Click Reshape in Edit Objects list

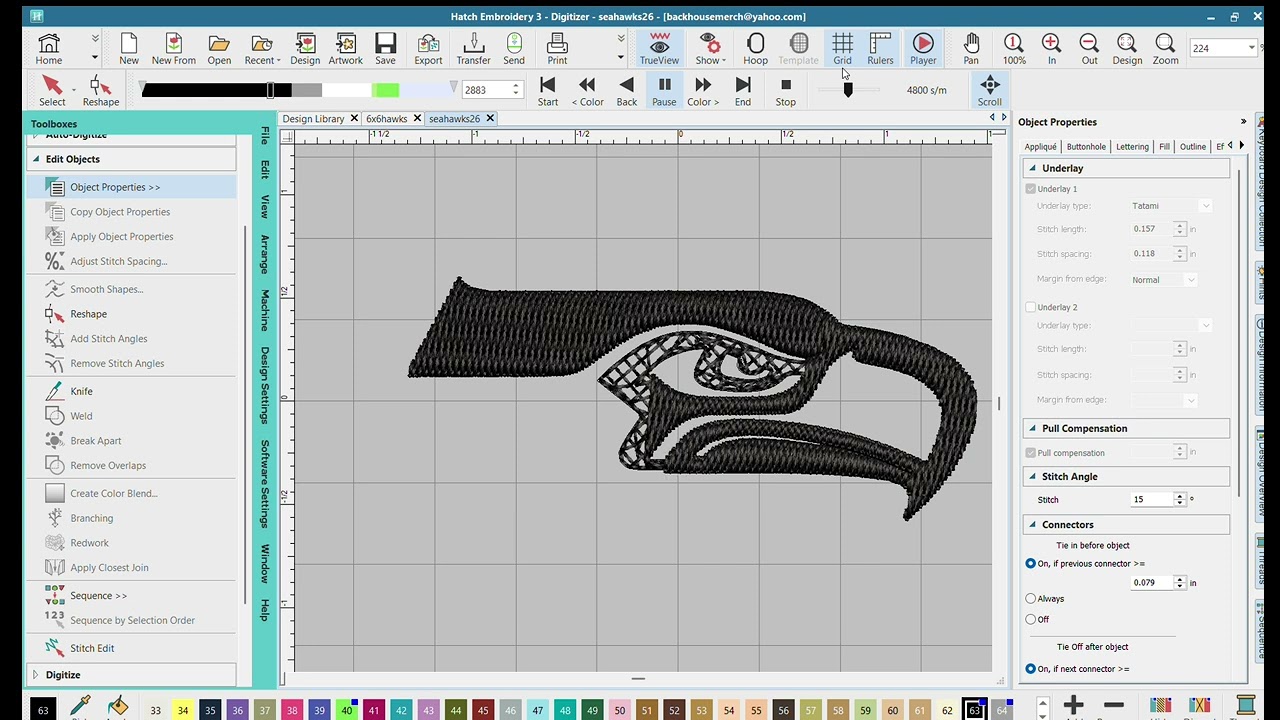(x=88, y=314)
